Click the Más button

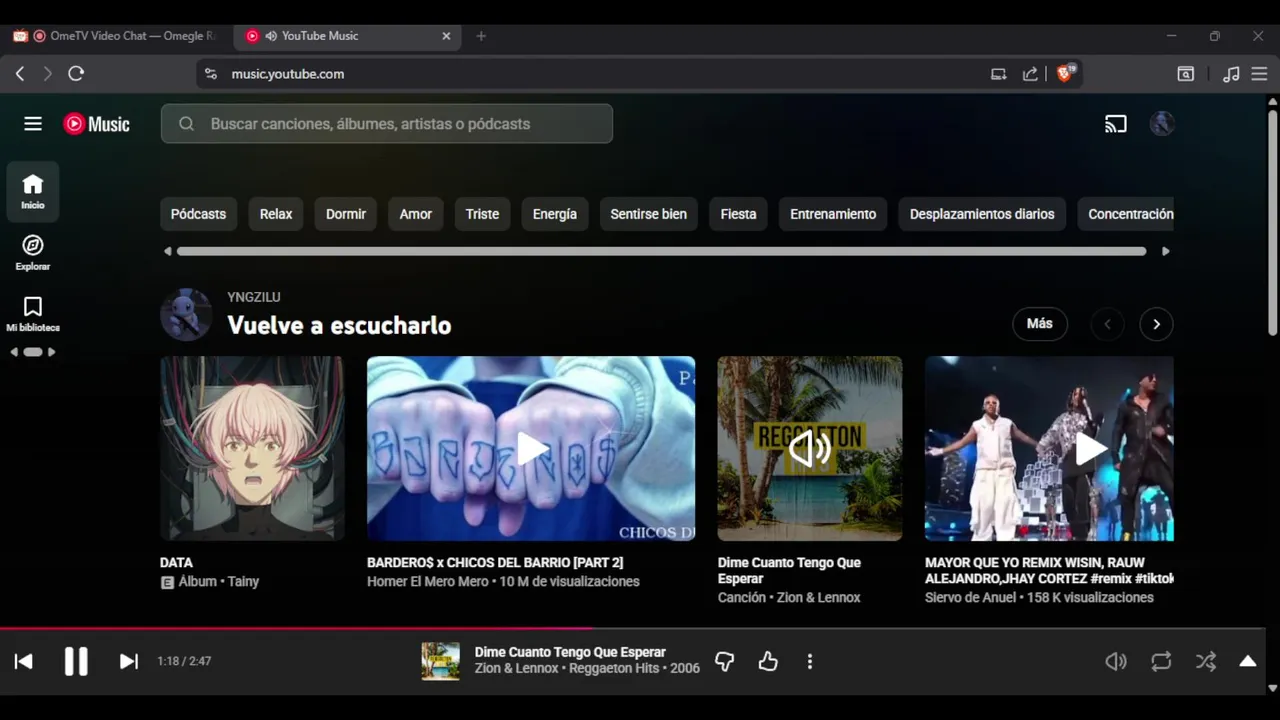coord(1040,324)
